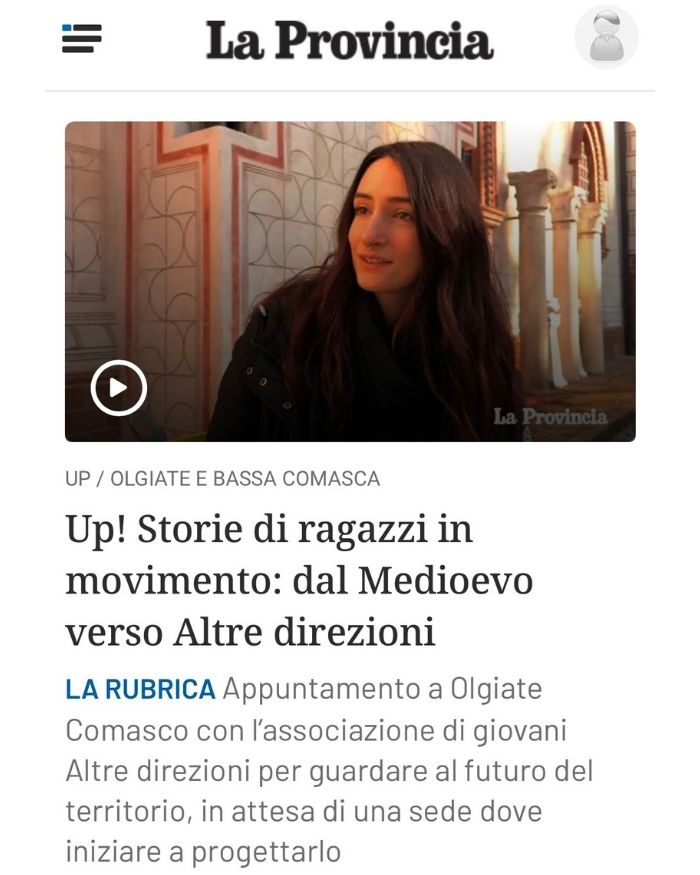Viewport: 700px width, 875px height.
Task: Open the hamburger navigation menu
Action: (81, 39)
